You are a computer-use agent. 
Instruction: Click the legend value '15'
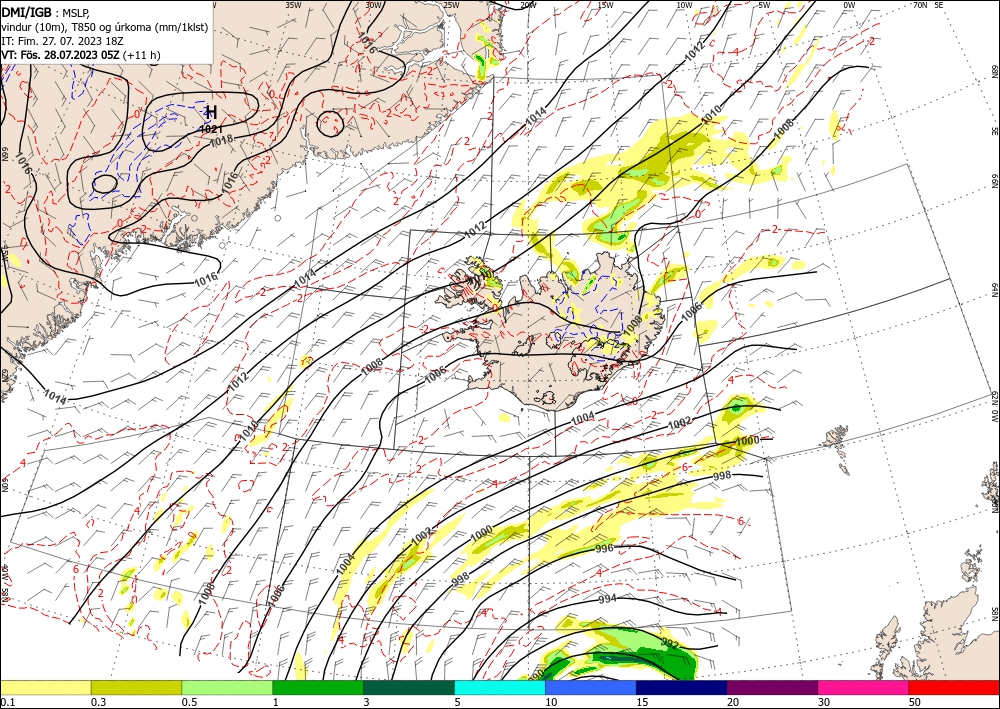tap(642, 702)
